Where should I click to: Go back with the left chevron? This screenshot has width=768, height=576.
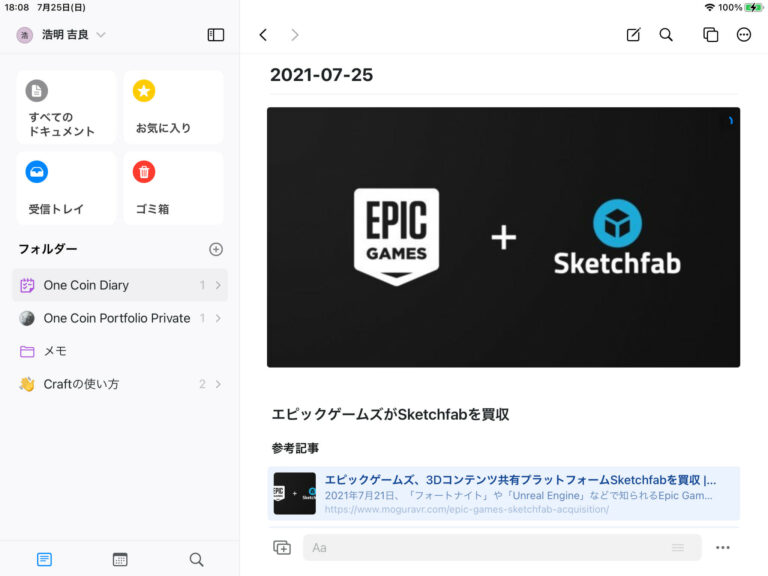tap(263, 35)
